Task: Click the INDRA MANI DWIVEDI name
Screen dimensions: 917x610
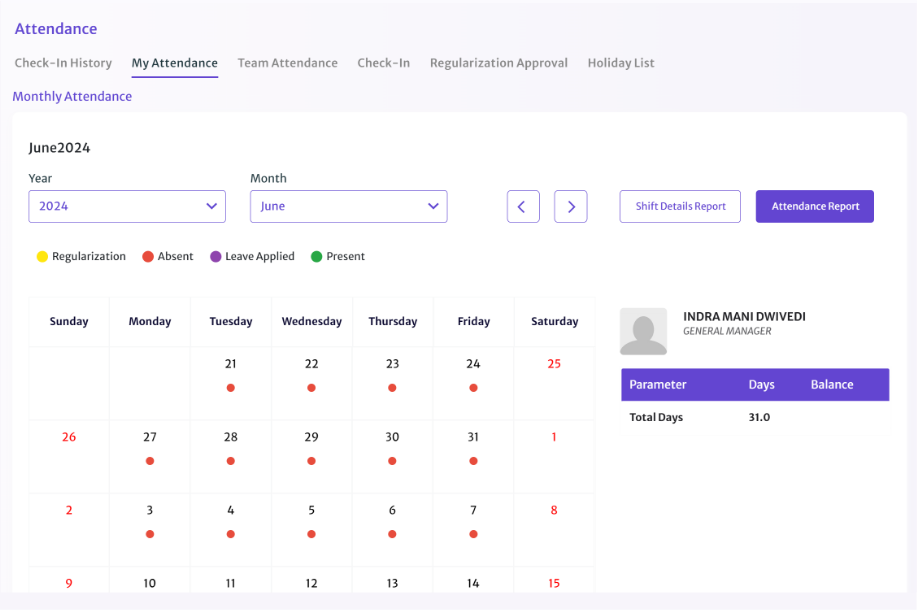Action: (x=744, y=316)
